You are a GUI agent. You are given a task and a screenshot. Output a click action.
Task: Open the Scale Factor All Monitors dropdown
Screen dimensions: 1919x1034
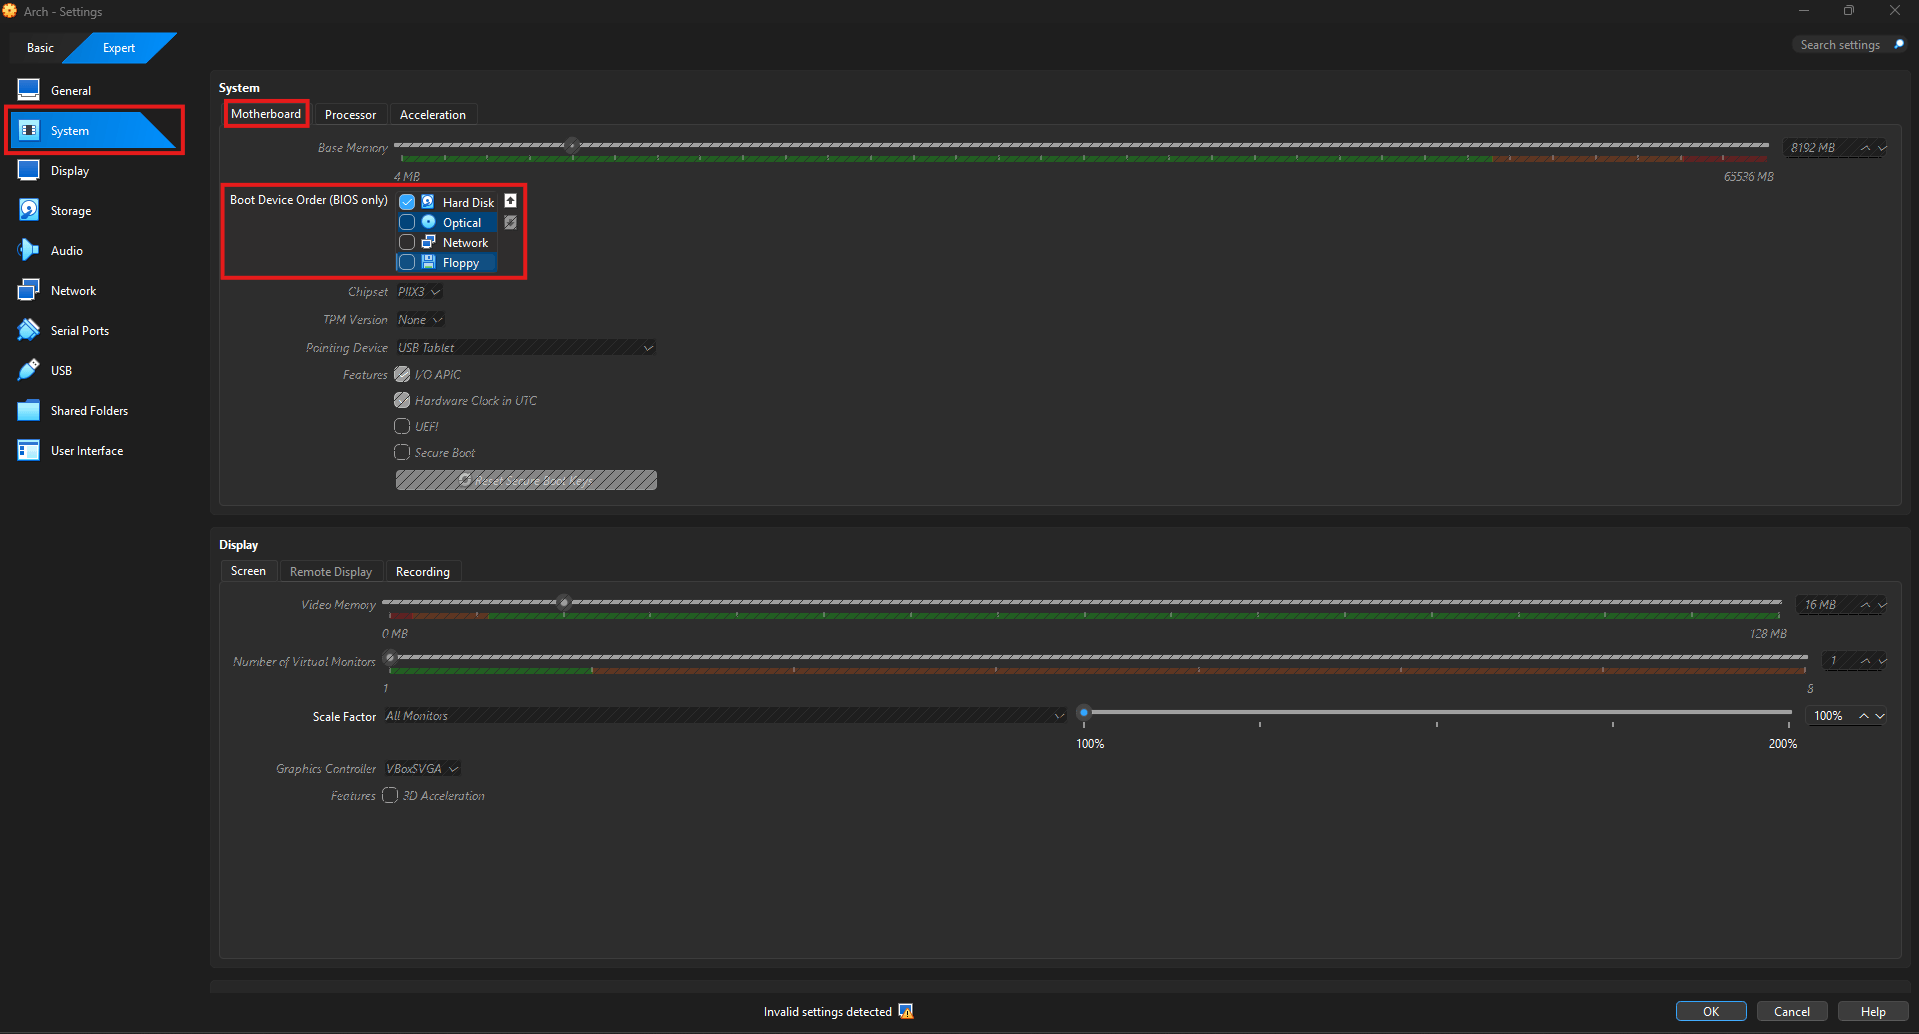tap(725, 716)
